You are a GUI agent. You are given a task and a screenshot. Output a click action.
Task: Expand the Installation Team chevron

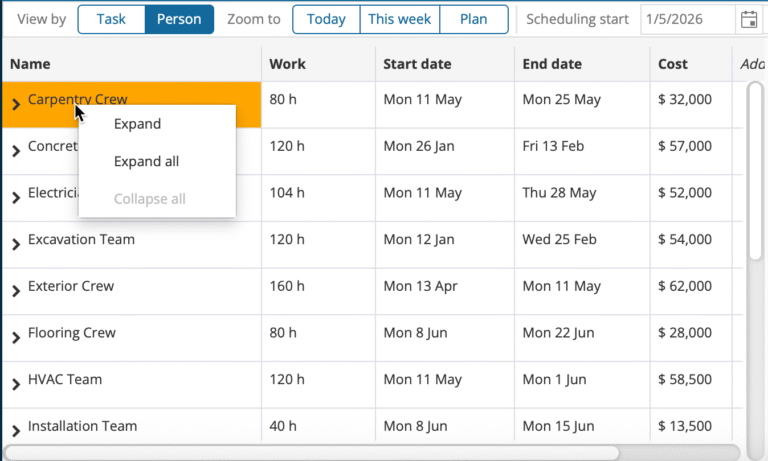[x=16, y=431]
